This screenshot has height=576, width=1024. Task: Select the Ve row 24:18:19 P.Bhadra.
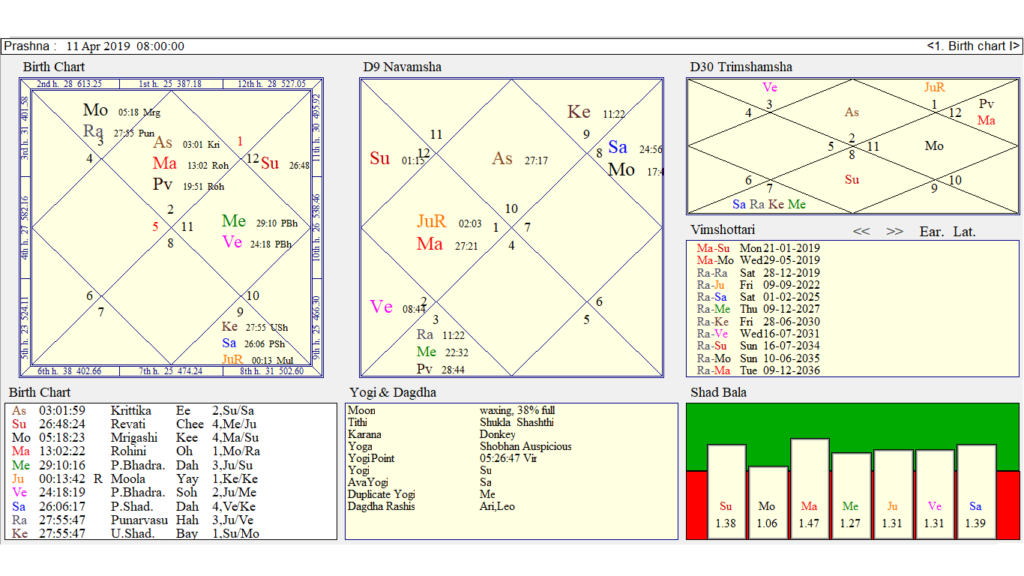tap(133, 492)
